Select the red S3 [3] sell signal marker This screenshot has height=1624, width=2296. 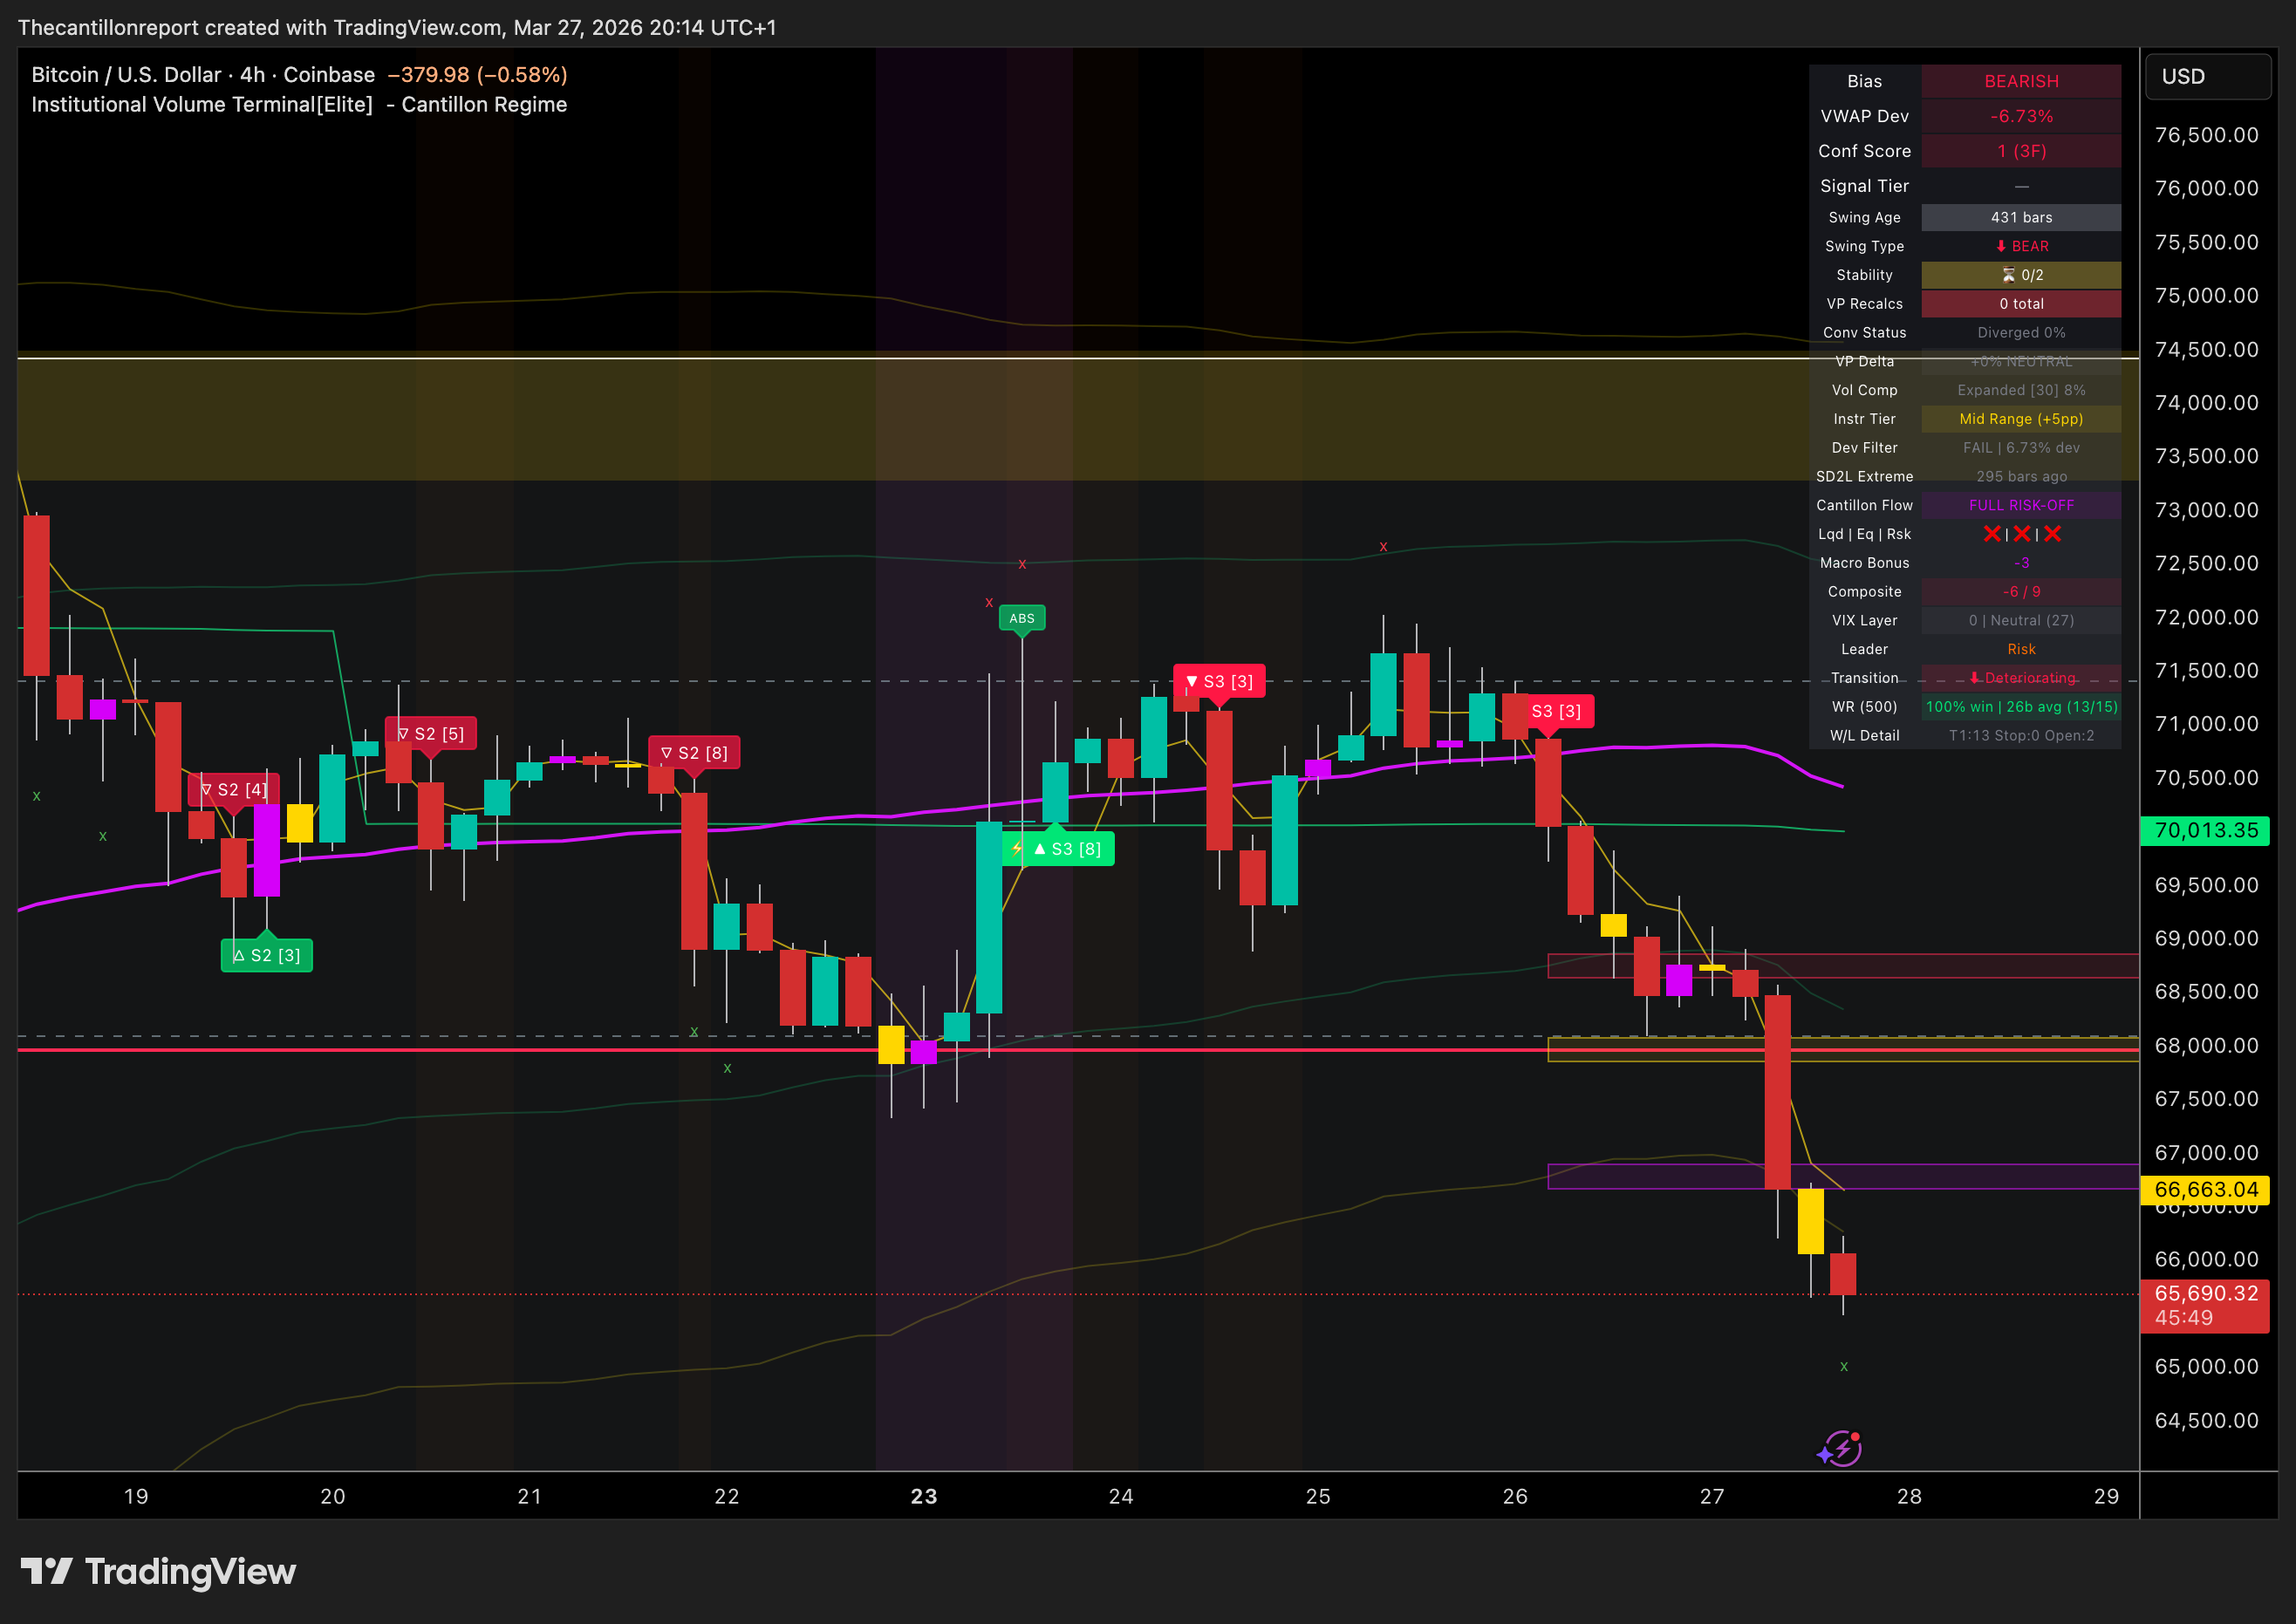tap(1222, 682)
